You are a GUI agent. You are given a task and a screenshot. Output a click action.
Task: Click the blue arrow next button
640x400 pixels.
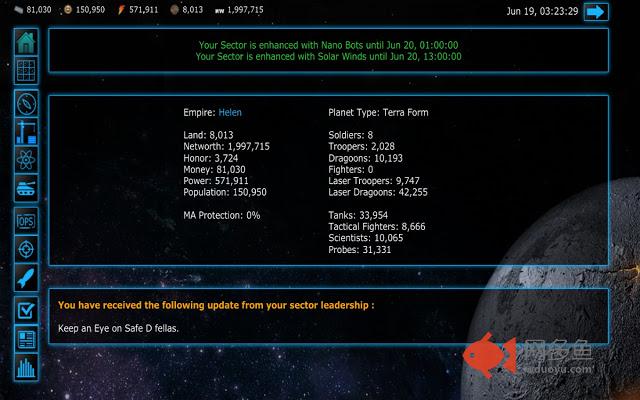click(596, 11)
